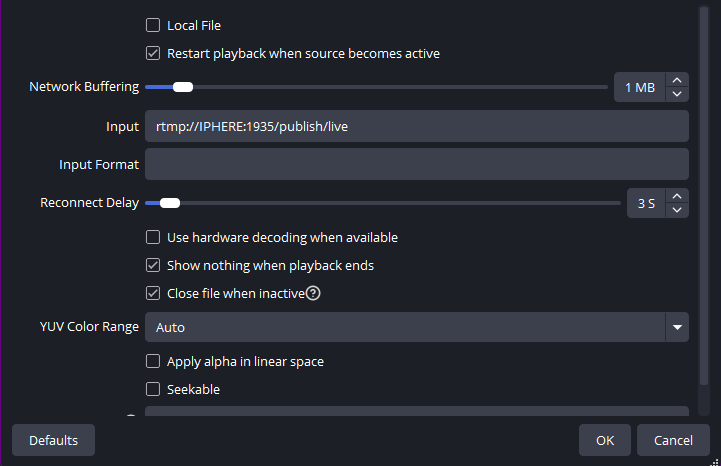721x466 pixels.
Task: Decrease Network Buffering with the down arrow
Action: pos(677,94)
